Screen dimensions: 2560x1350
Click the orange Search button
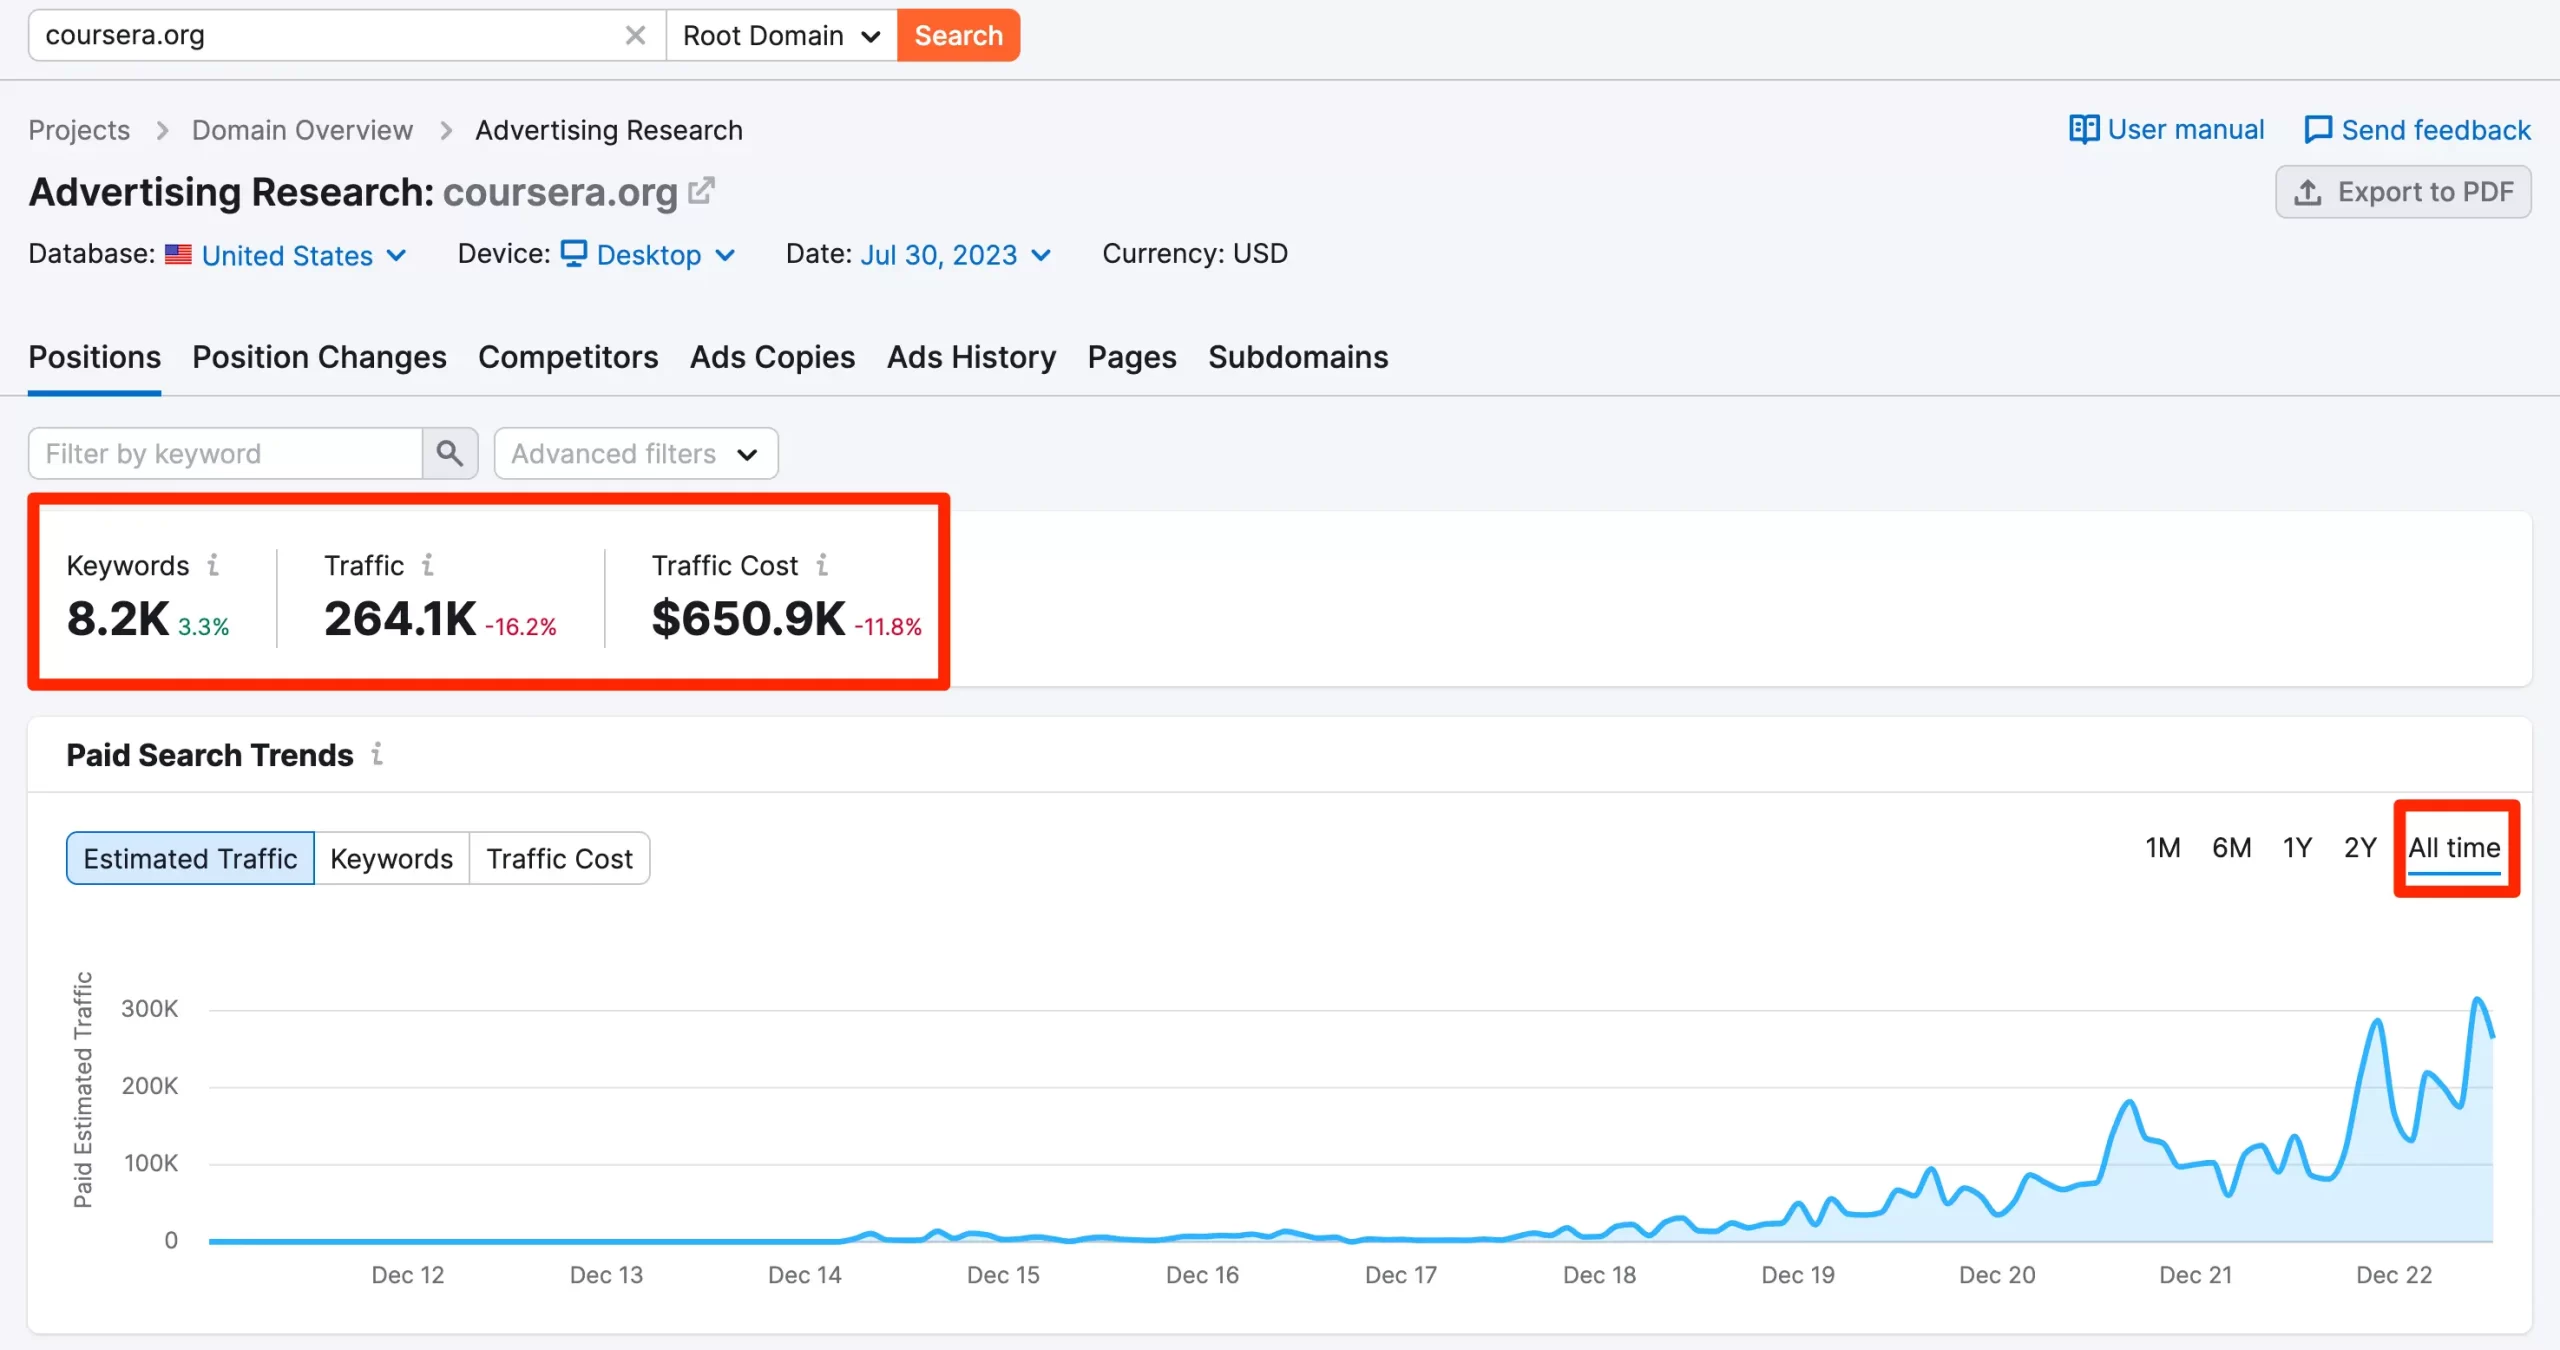958,36
